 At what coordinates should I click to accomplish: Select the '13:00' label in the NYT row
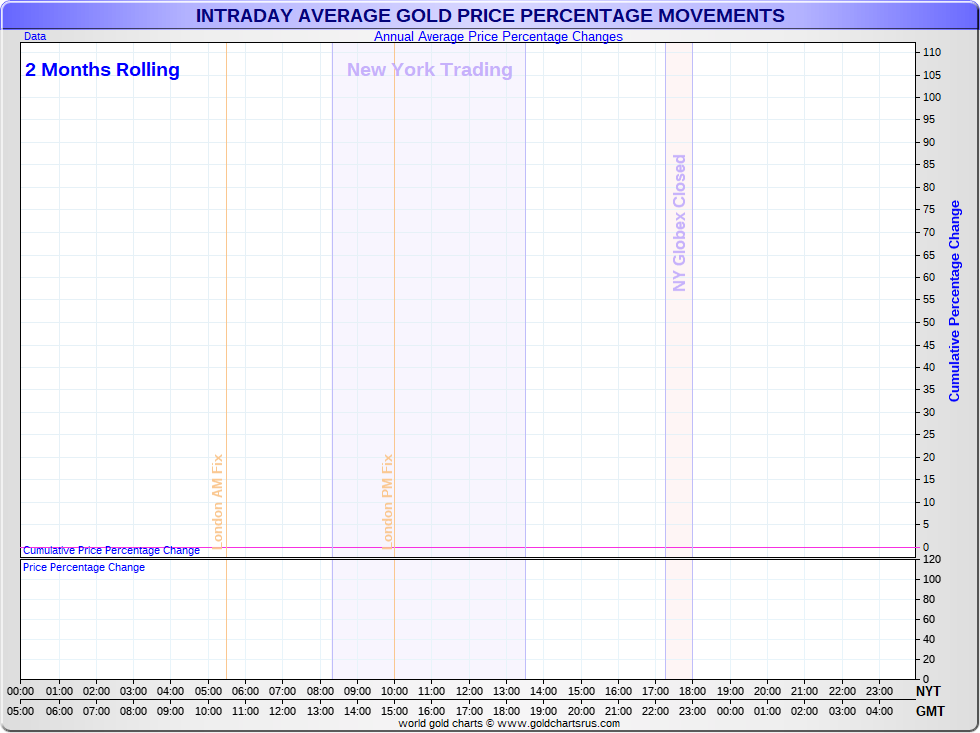point(506,691)
